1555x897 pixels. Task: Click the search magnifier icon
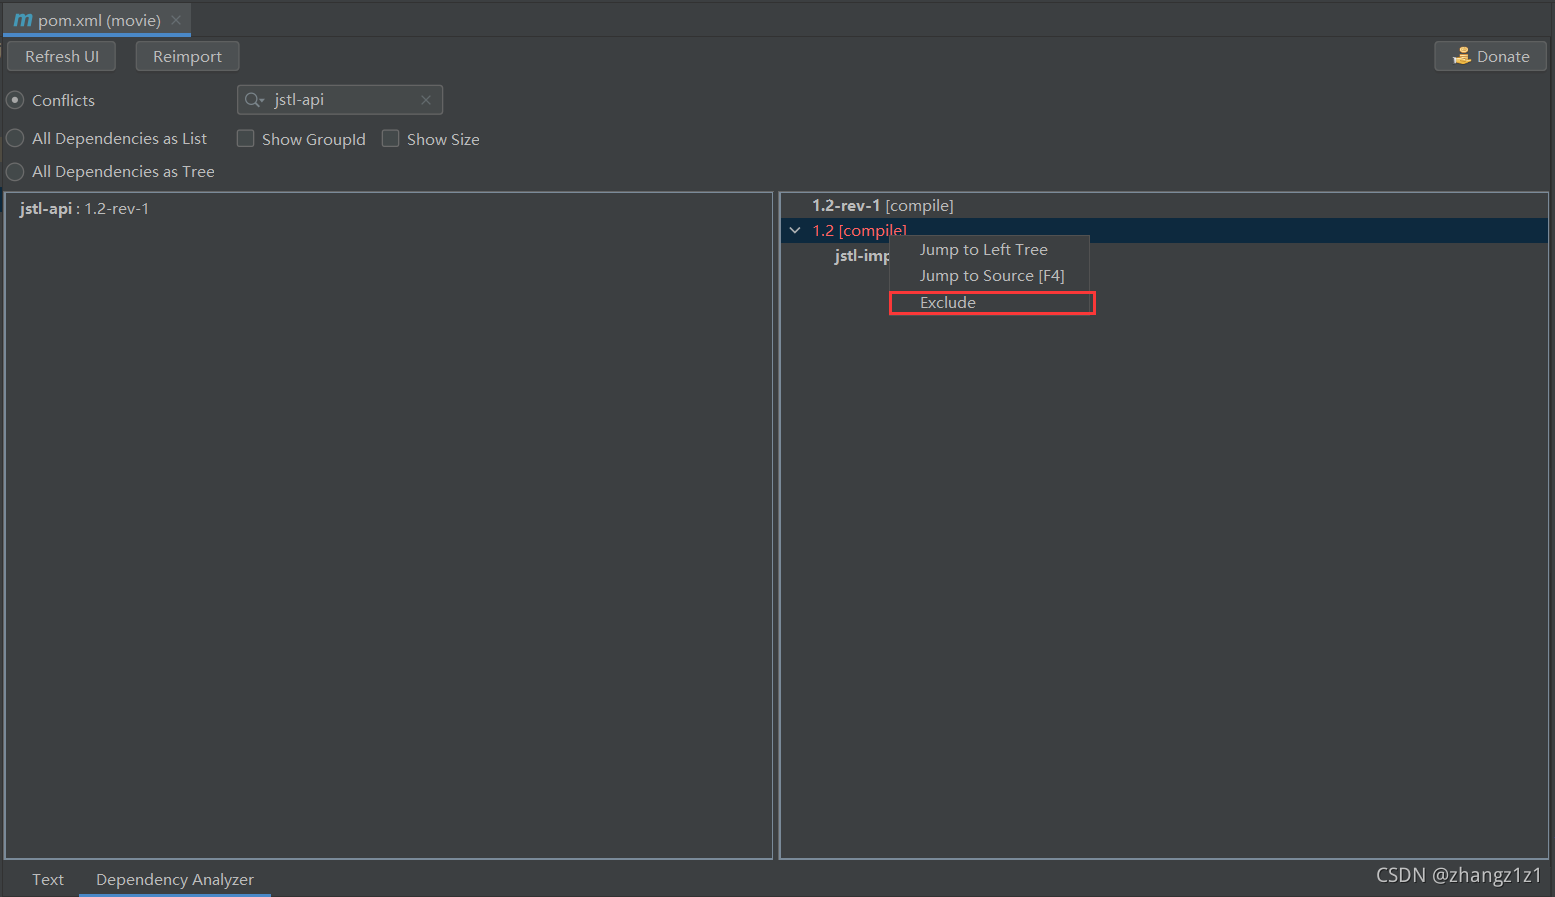(254, 100)
